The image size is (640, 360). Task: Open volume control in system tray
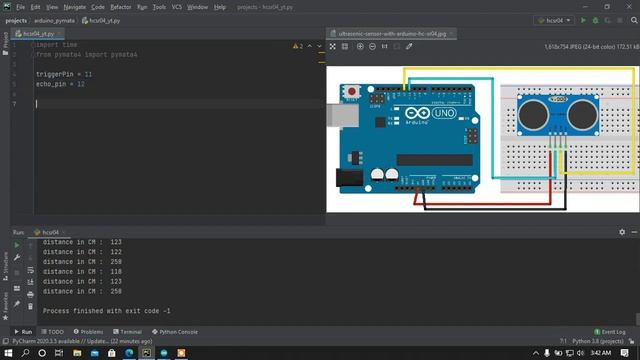pos(580,353)
